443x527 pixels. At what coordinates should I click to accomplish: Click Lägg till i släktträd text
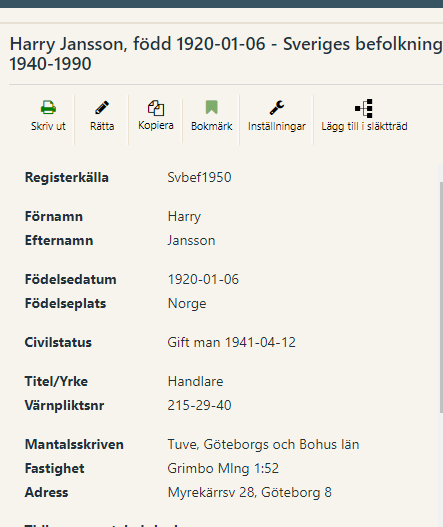[x=364, y=127]
